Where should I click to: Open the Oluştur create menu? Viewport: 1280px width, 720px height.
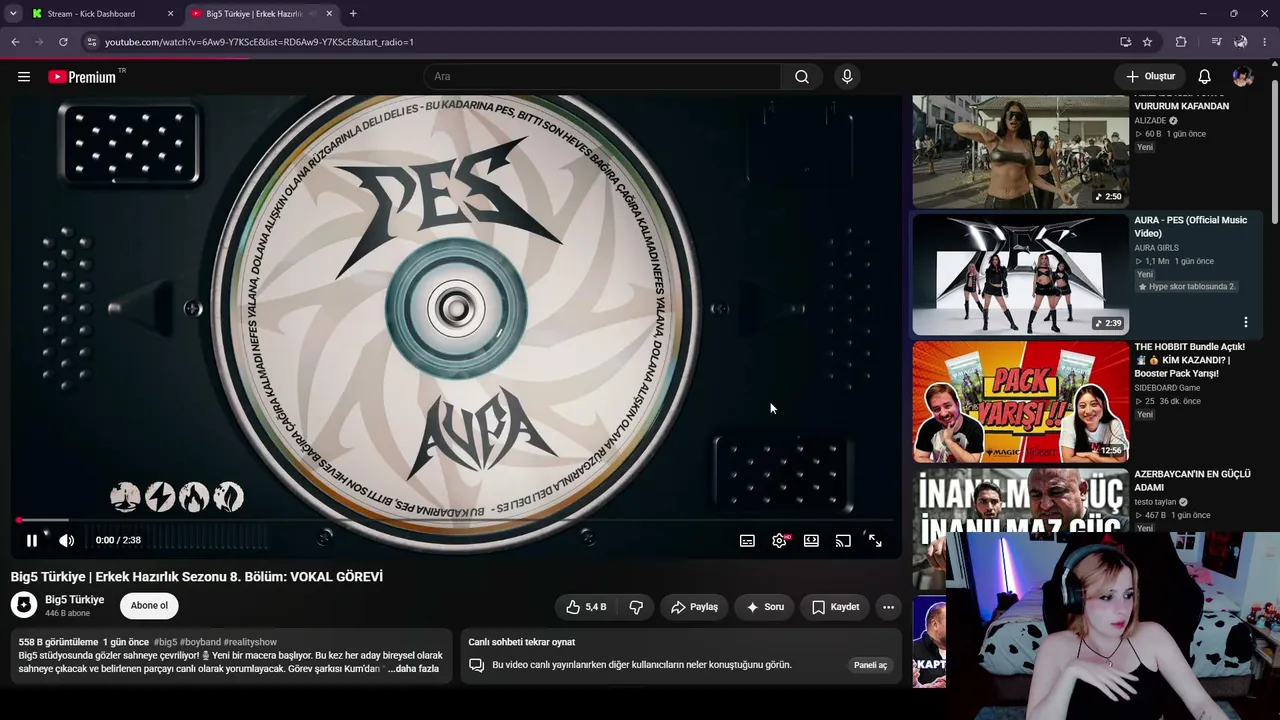point(1150,77)
